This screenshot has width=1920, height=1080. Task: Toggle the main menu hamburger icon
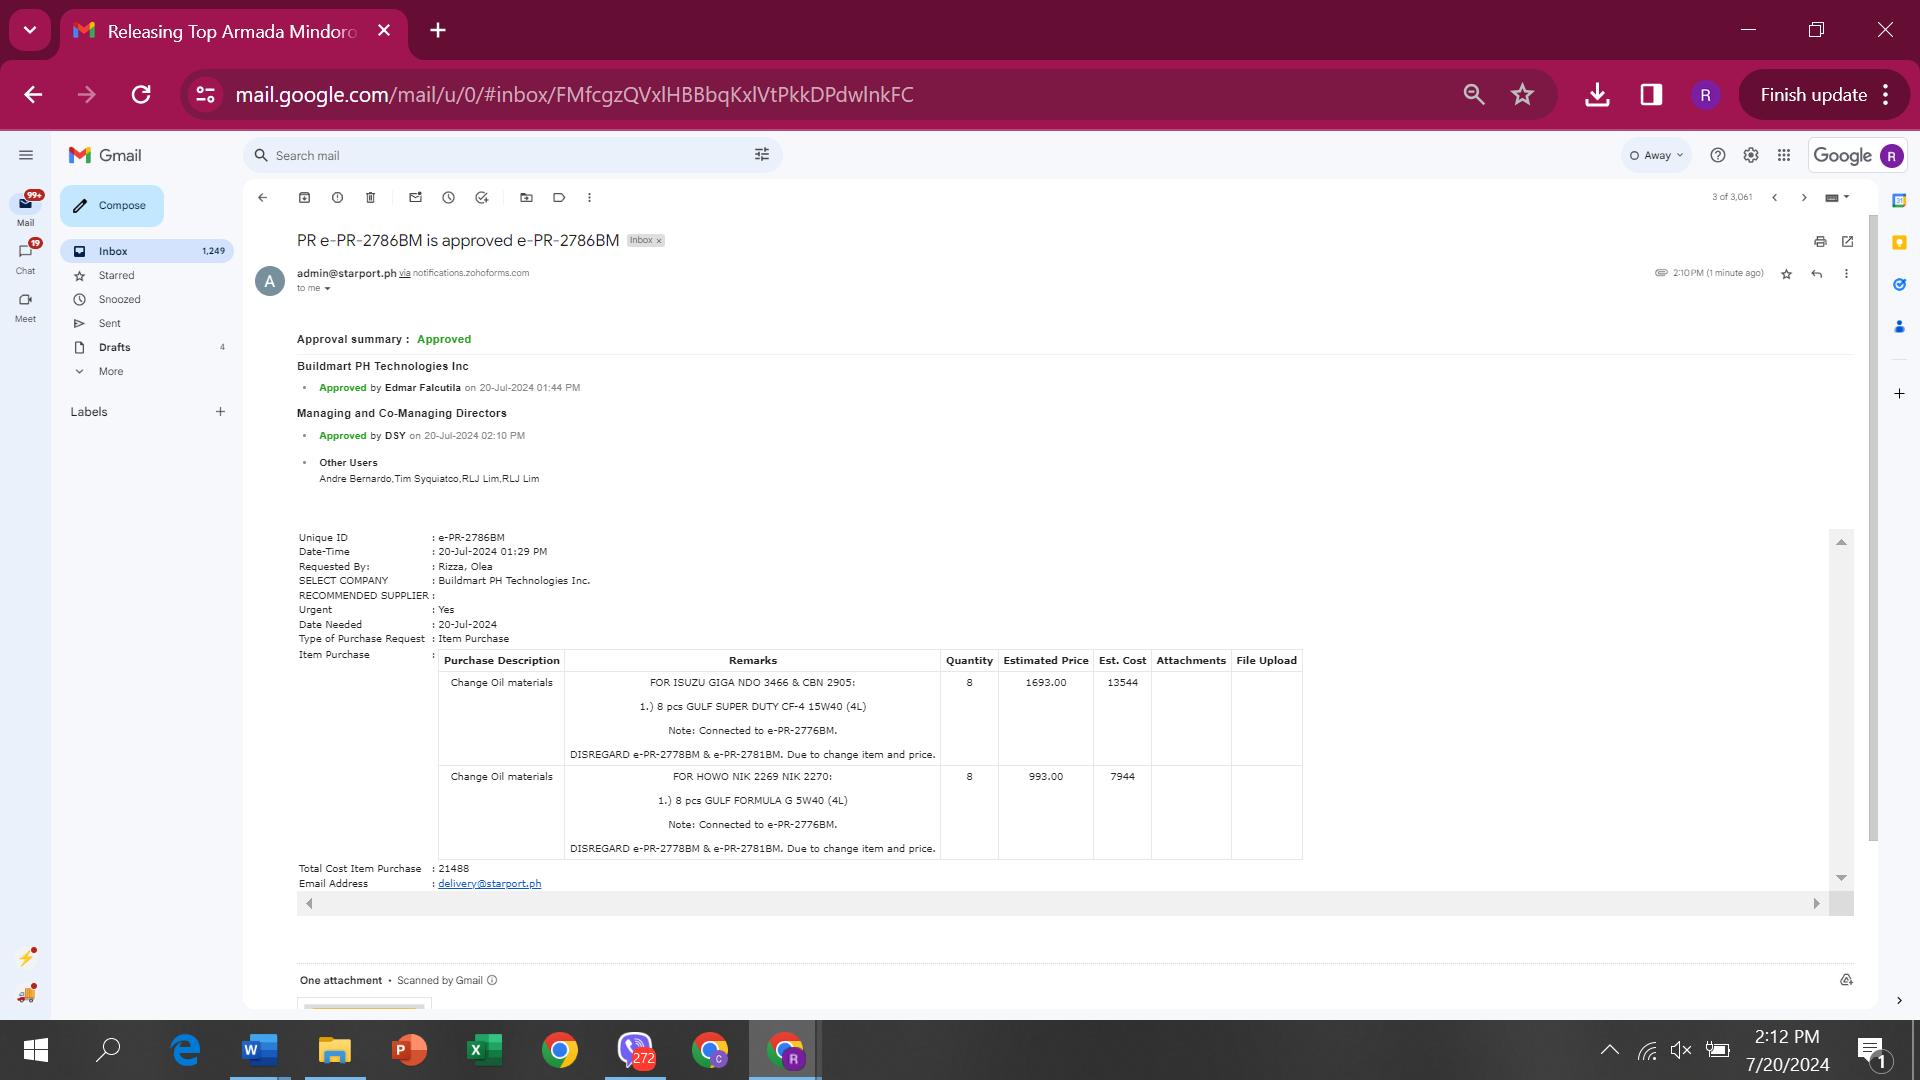pos(26,155)
